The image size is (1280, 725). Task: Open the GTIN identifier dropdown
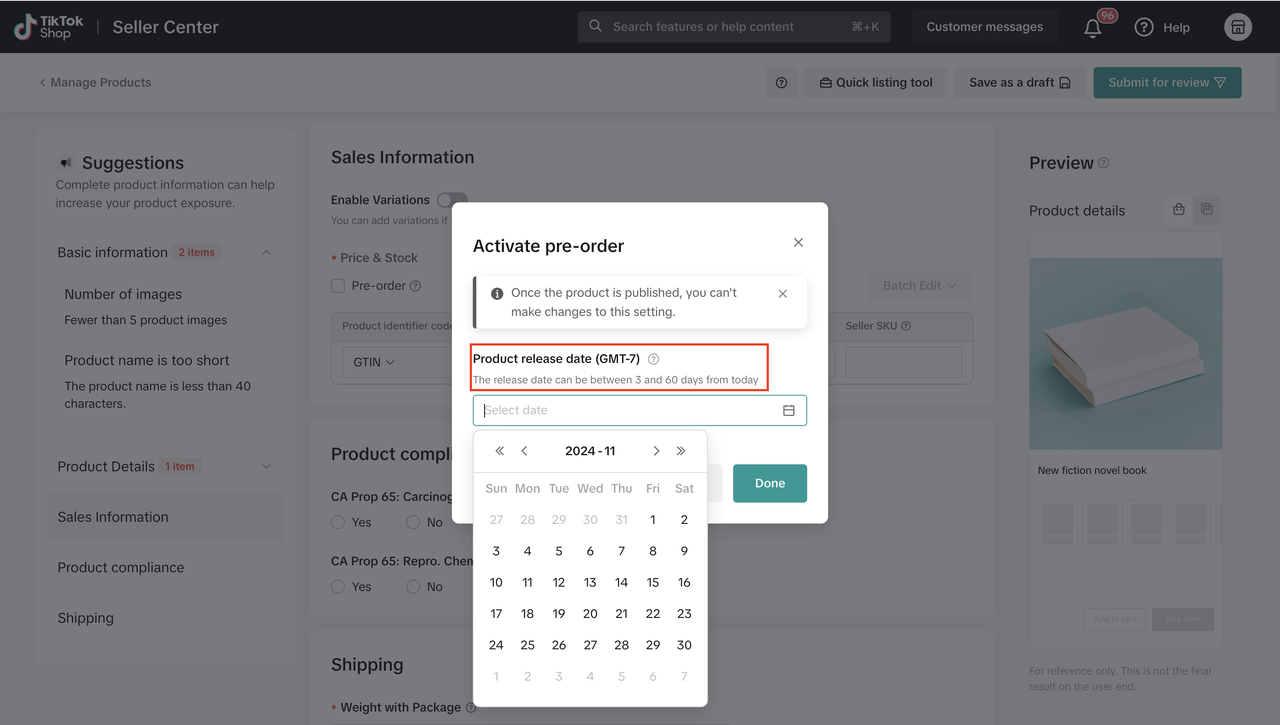375,362
